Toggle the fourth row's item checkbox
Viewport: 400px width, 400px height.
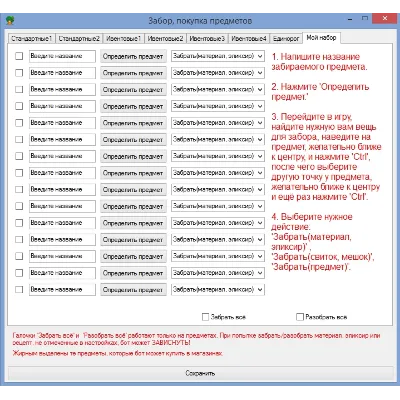tap(19, 106)
